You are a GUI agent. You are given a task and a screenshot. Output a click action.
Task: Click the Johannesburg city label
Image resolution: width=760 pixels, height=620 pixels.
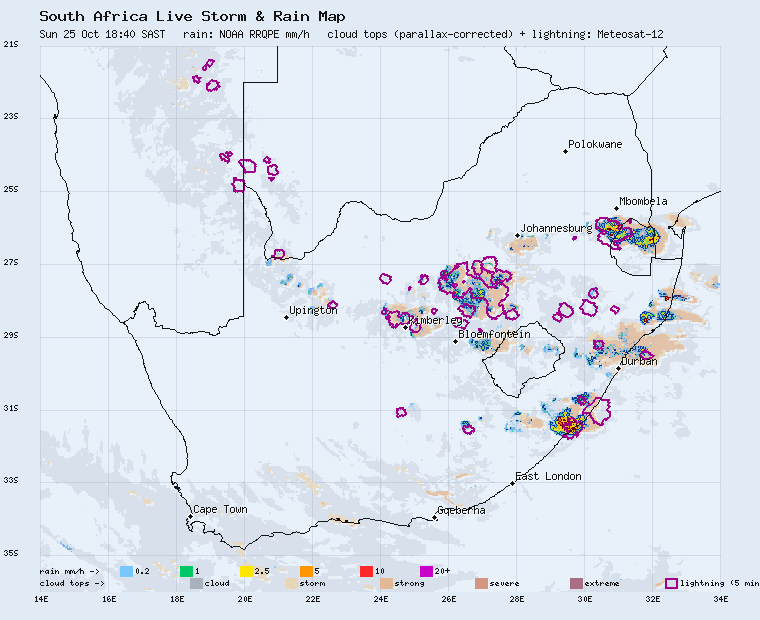click(556, 228)
